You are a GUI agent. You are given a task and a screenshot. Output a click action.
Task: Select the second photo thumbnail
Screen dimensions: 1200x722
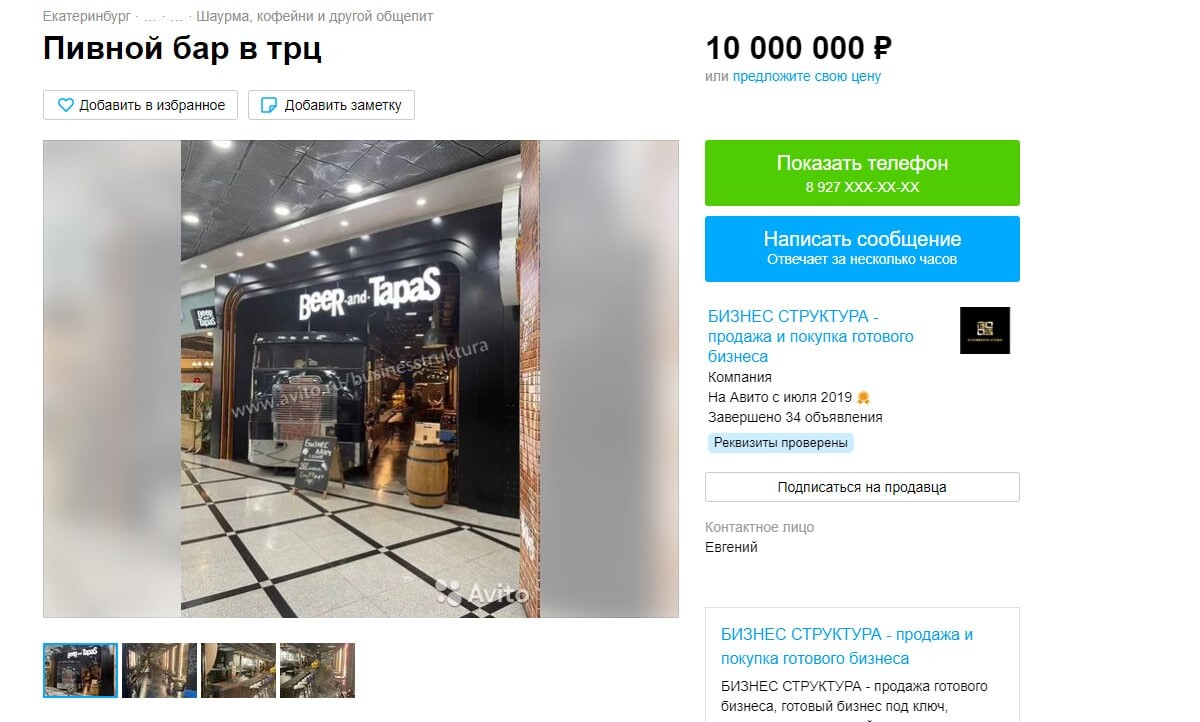point(159,670)
